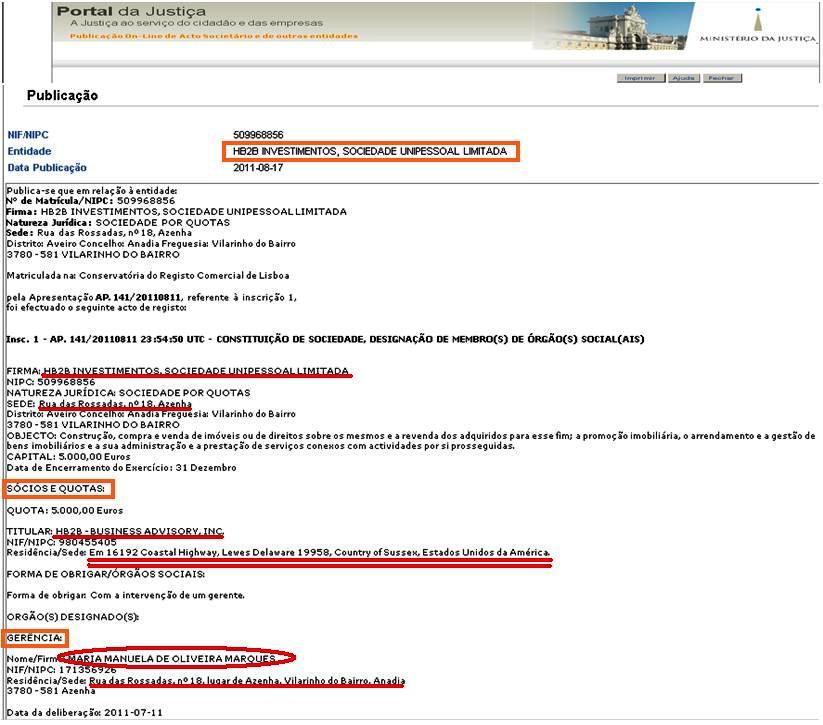Image resolution: width=823 pixels, height=725 pixels.
Task: Click 'QUOTA: 5.000,00 Euros'
Action: (x=65, y=510)
